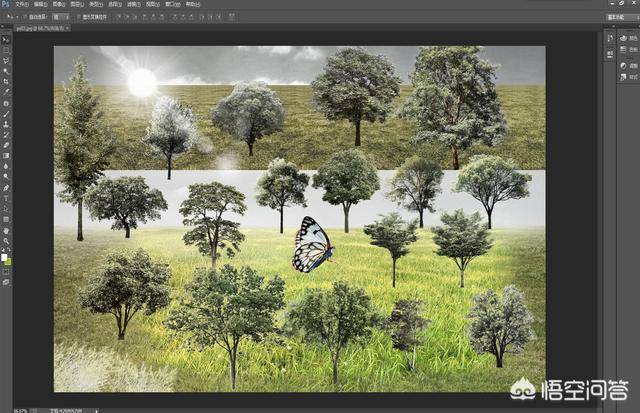This screenshot has width=640, height=413.
Task: Click the foreground color swatch
Action: (5, 258)
